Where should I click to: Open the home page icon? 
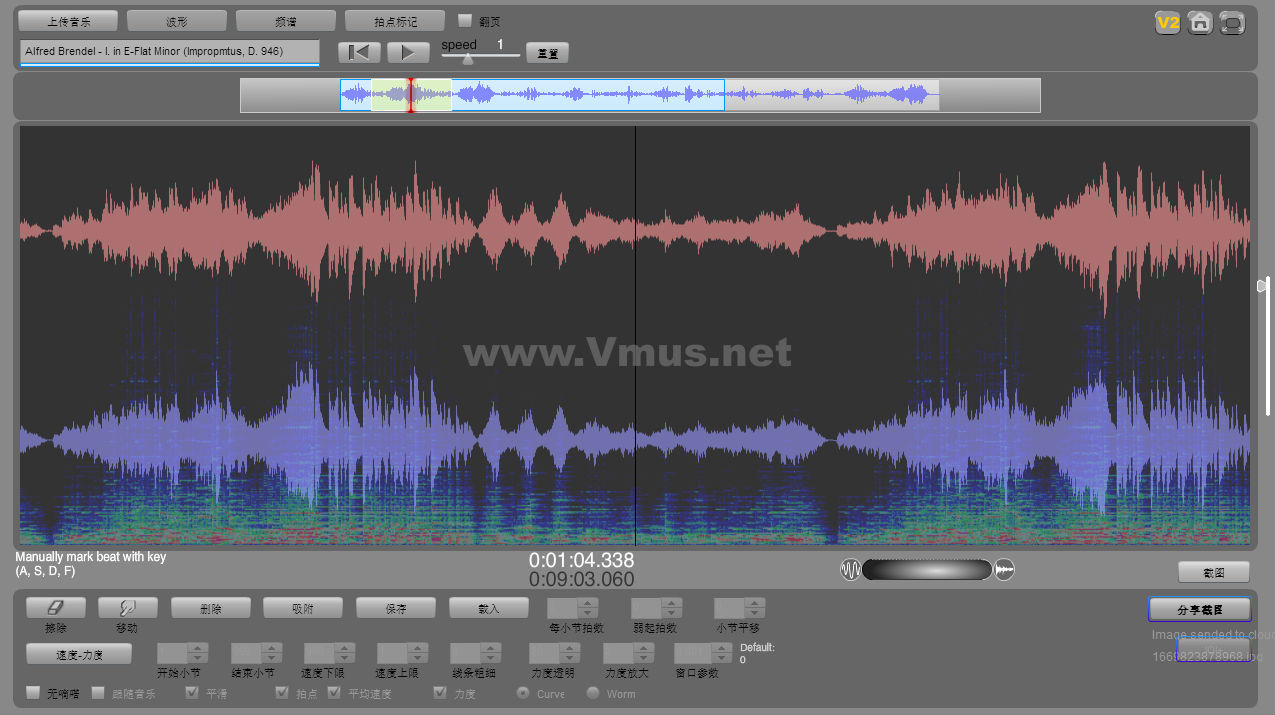click(x=1200, y=23)
